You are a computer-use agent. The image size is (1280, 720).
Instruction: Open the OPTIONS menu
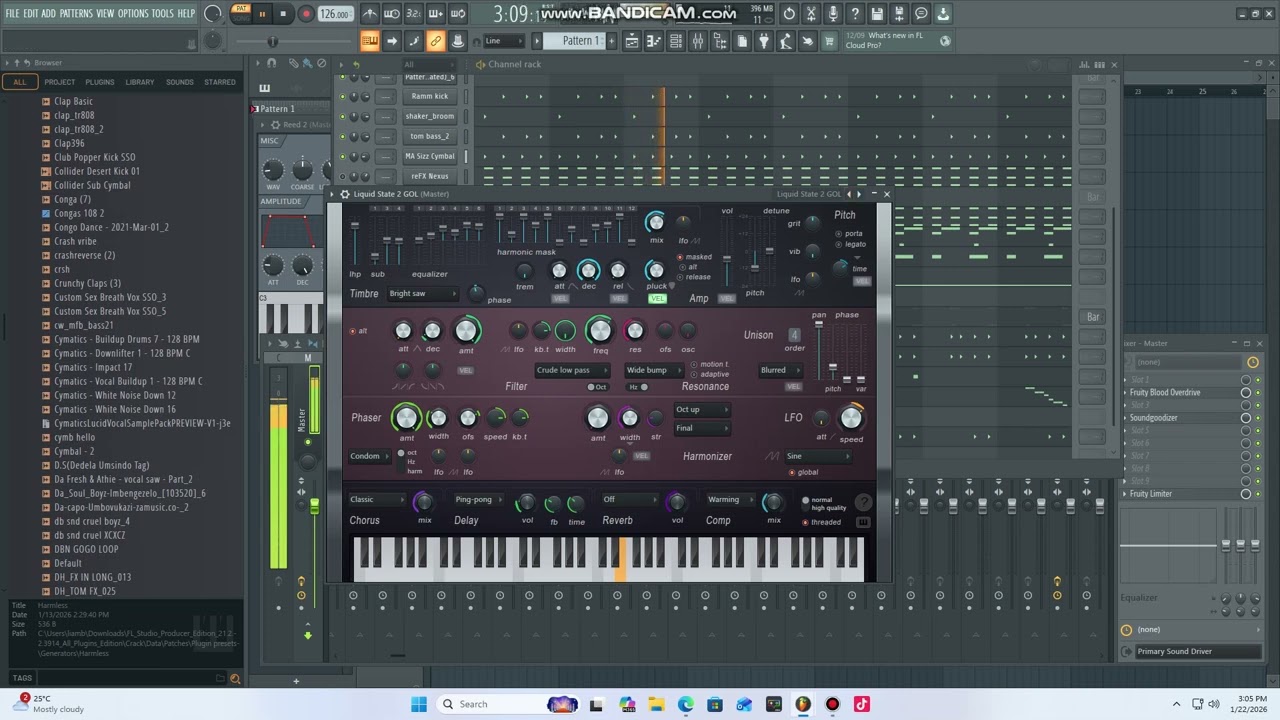point(133,14)
